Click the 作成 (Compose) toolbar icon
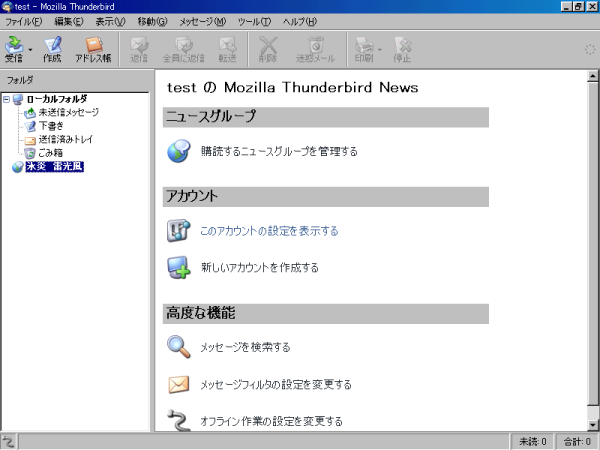Image resolution: width=600 pixels, height=450 pixels. (52, 49)
